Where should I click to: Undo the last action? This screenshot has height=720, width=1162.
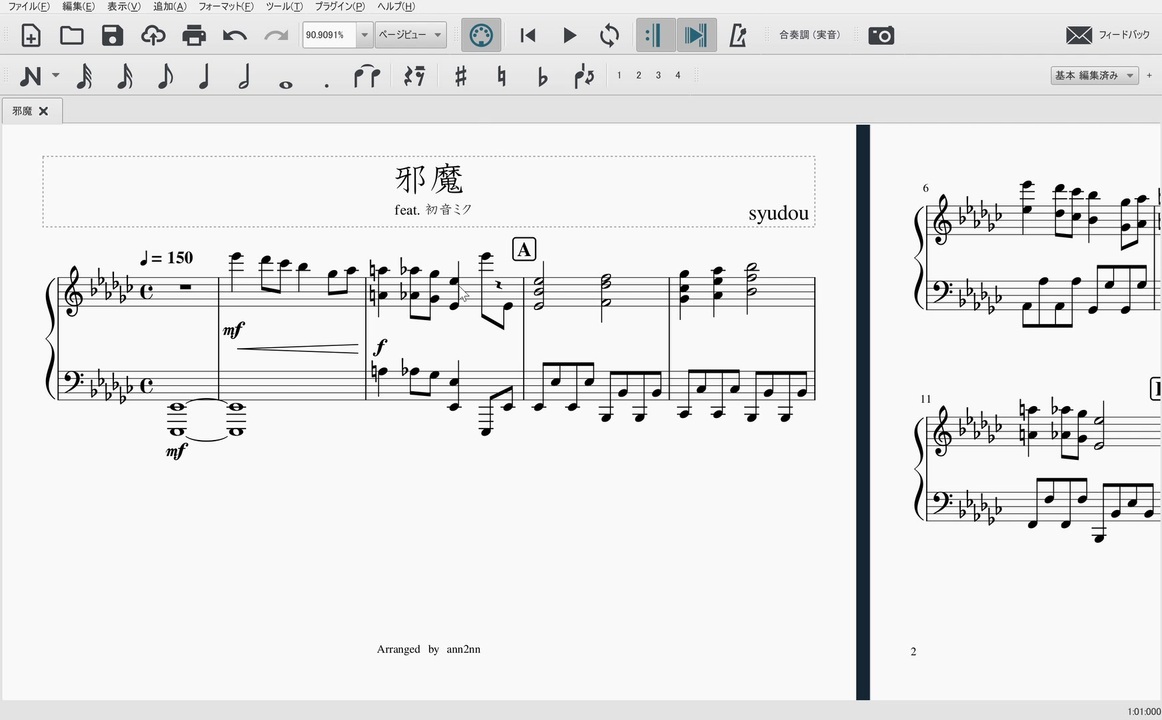tap(235, 36)
